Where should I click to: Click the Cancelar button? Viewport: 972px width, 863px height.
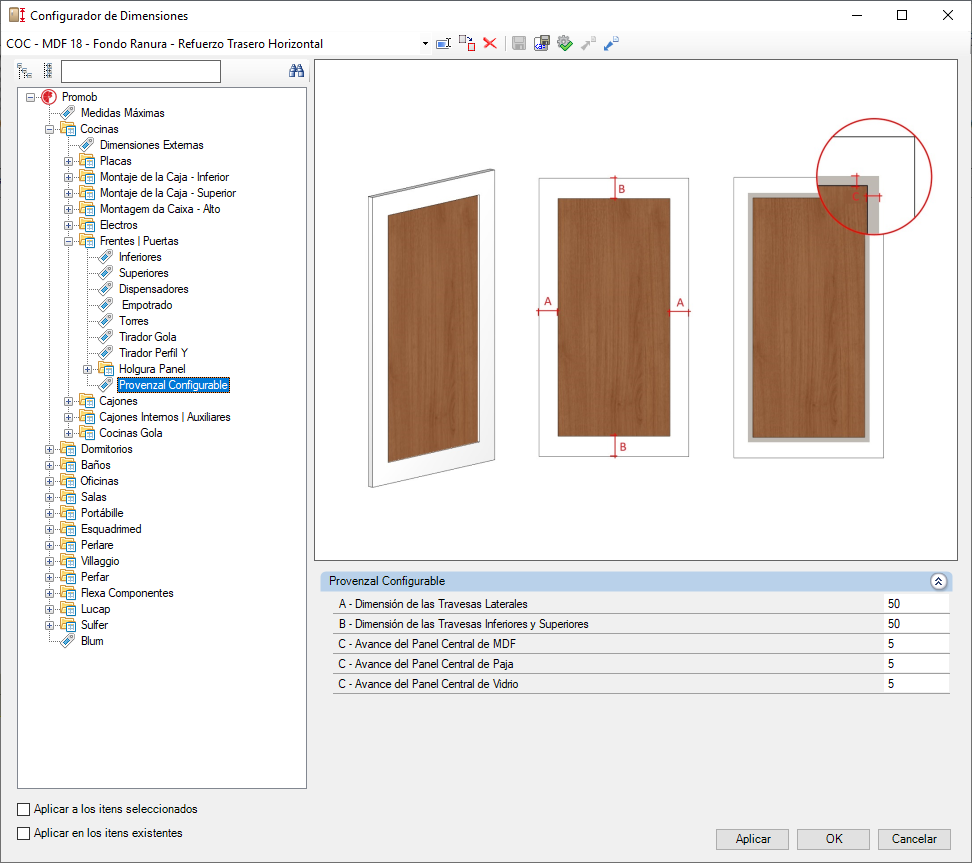point(914,839)
